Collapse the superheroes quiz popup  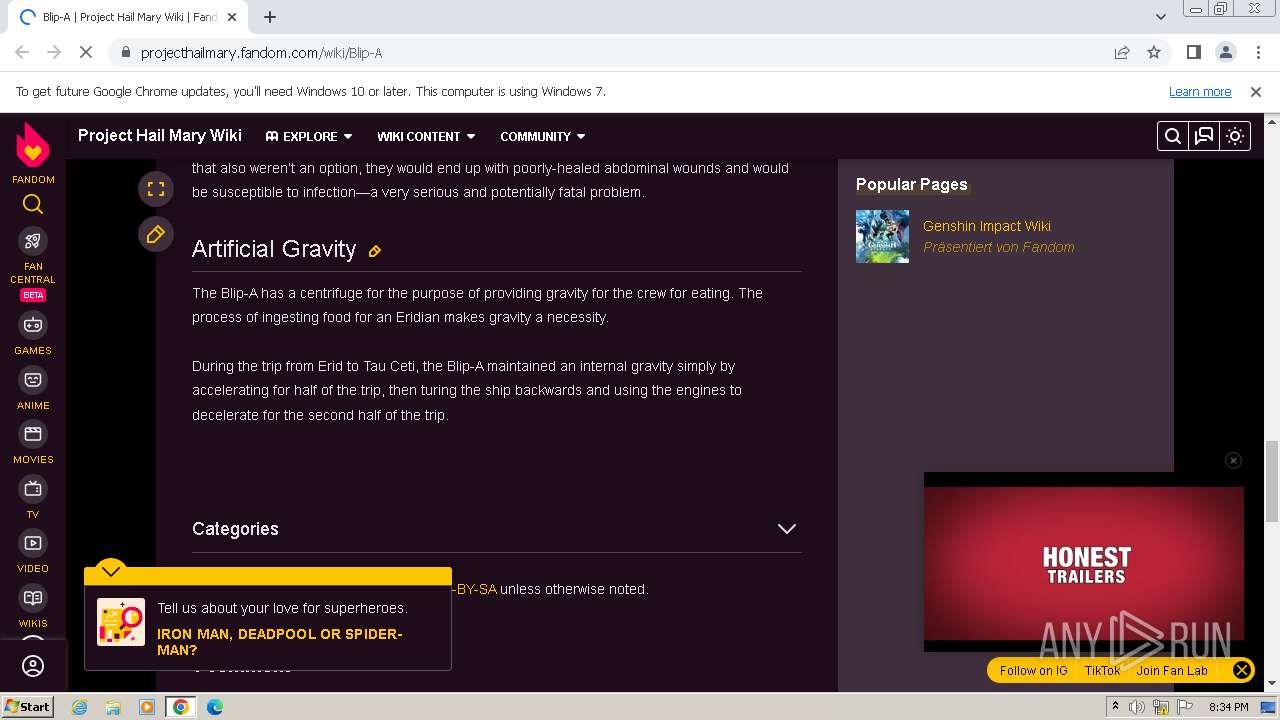[111, 571]
